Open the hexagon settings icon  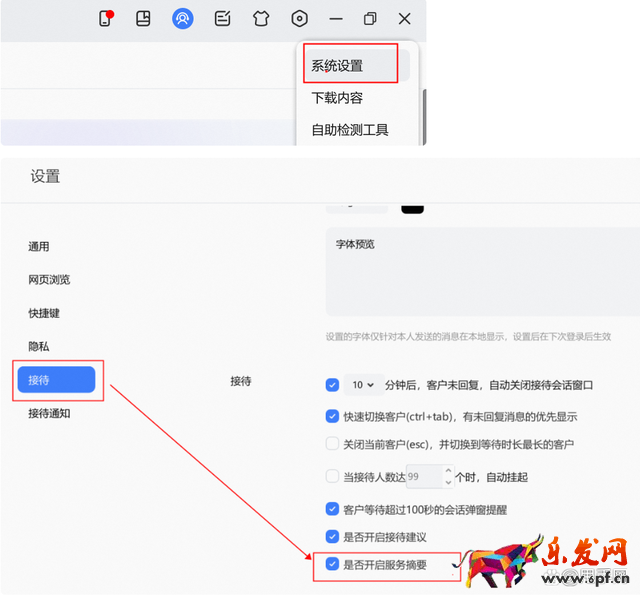pyautogui.click(x=299, y=18)
